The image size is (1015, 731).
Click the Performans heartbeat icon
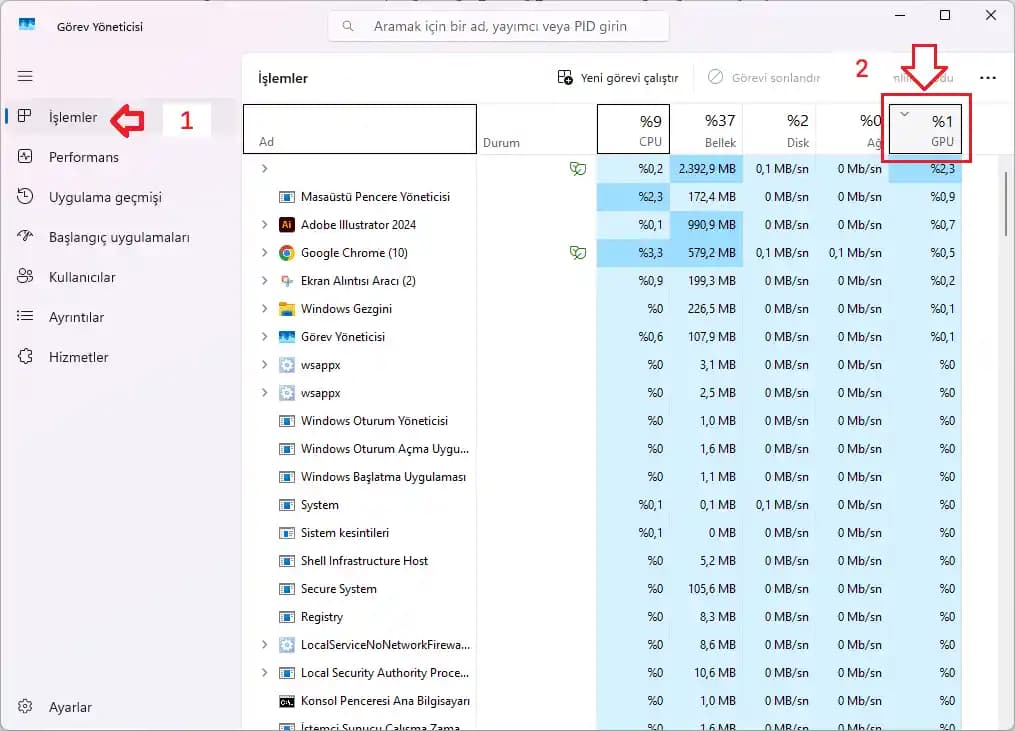point(25,157)
